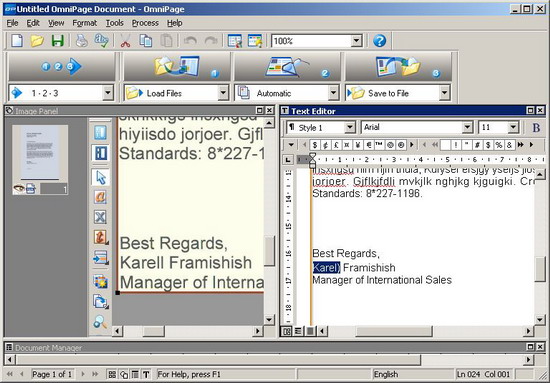Open the font size 11 dropdown
Screen dimensions: 550x383
tap(513, 127)
